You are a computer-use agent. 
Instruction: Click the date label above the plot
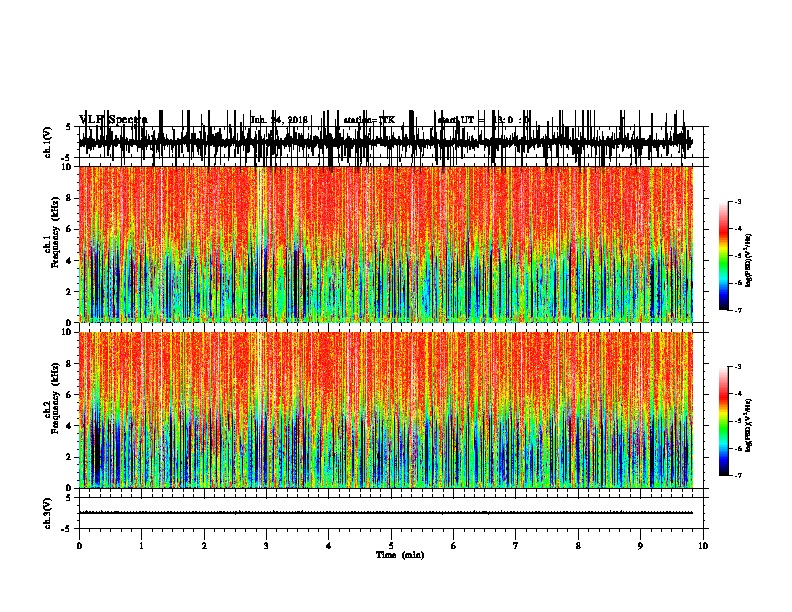(x=279, y=120)
